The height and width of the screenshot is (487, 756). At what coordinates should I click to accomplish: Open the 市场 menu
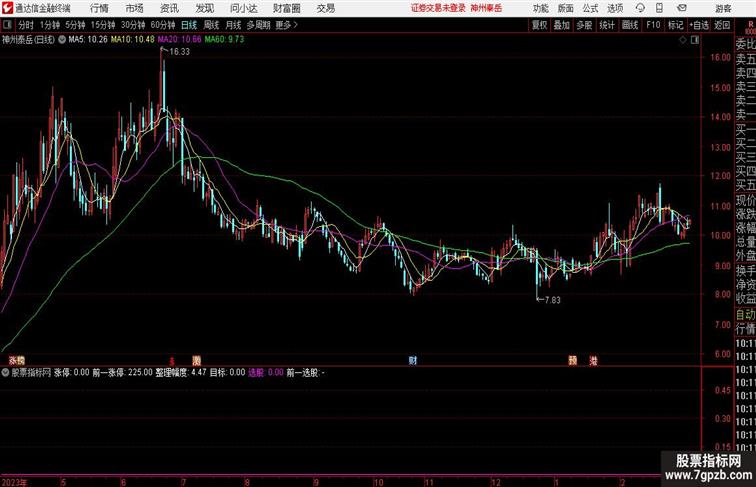coord(135,8)
